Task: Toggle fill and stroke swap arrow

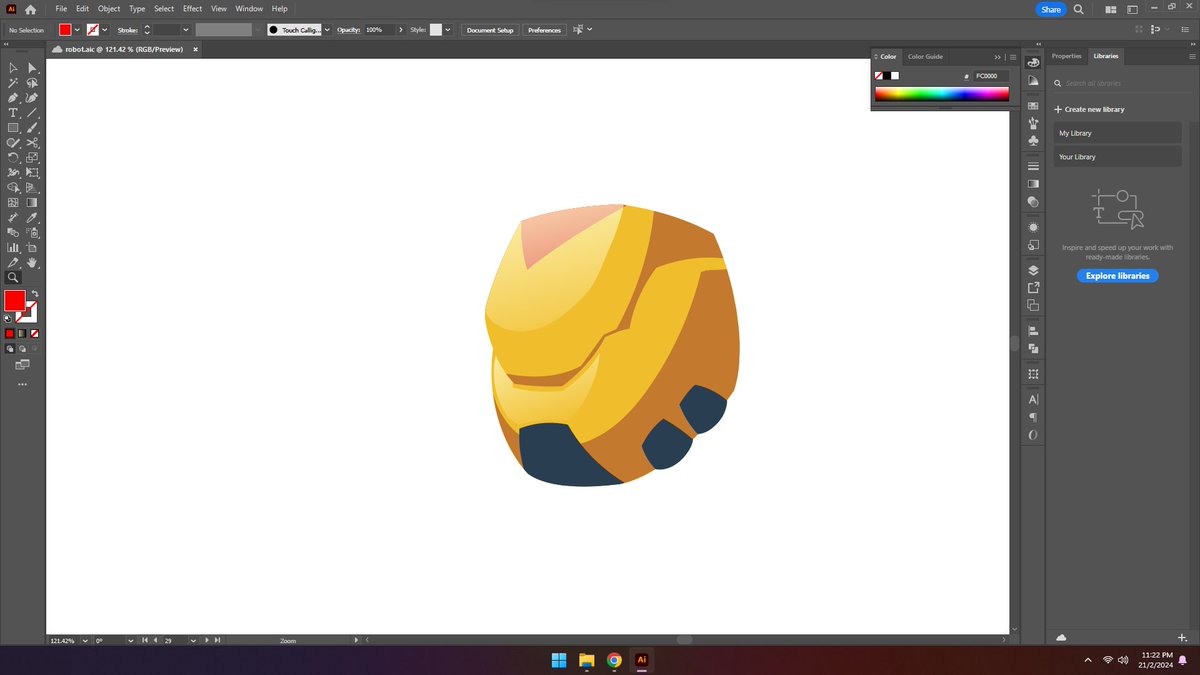Action: (x=35, y=293)
